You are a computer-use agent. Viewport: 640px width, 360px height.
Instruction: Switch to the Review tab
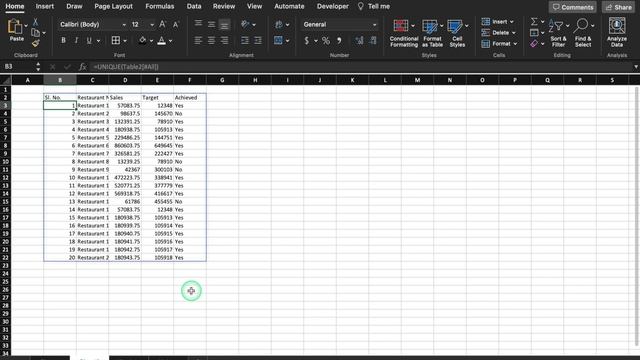point(224,7)
